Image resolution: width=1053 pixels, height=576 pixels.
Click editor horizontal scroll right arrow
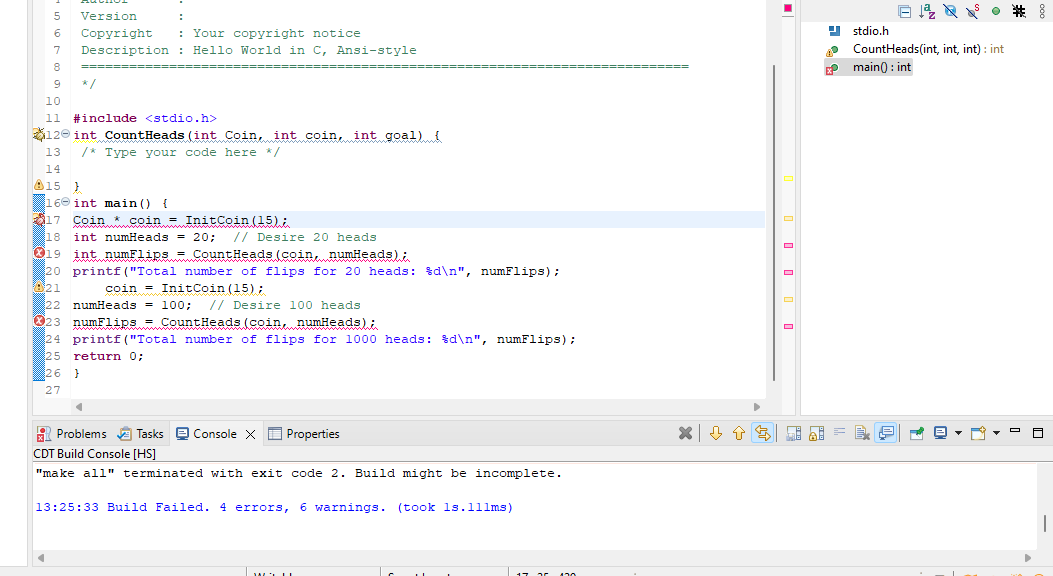tap(757, 407)
